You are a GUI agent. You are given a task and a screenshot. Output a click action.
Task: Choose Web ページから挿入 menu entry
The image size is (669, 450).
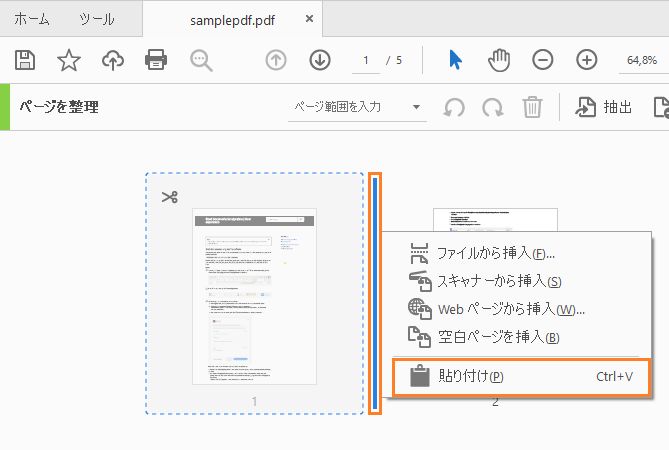[517, 309]
